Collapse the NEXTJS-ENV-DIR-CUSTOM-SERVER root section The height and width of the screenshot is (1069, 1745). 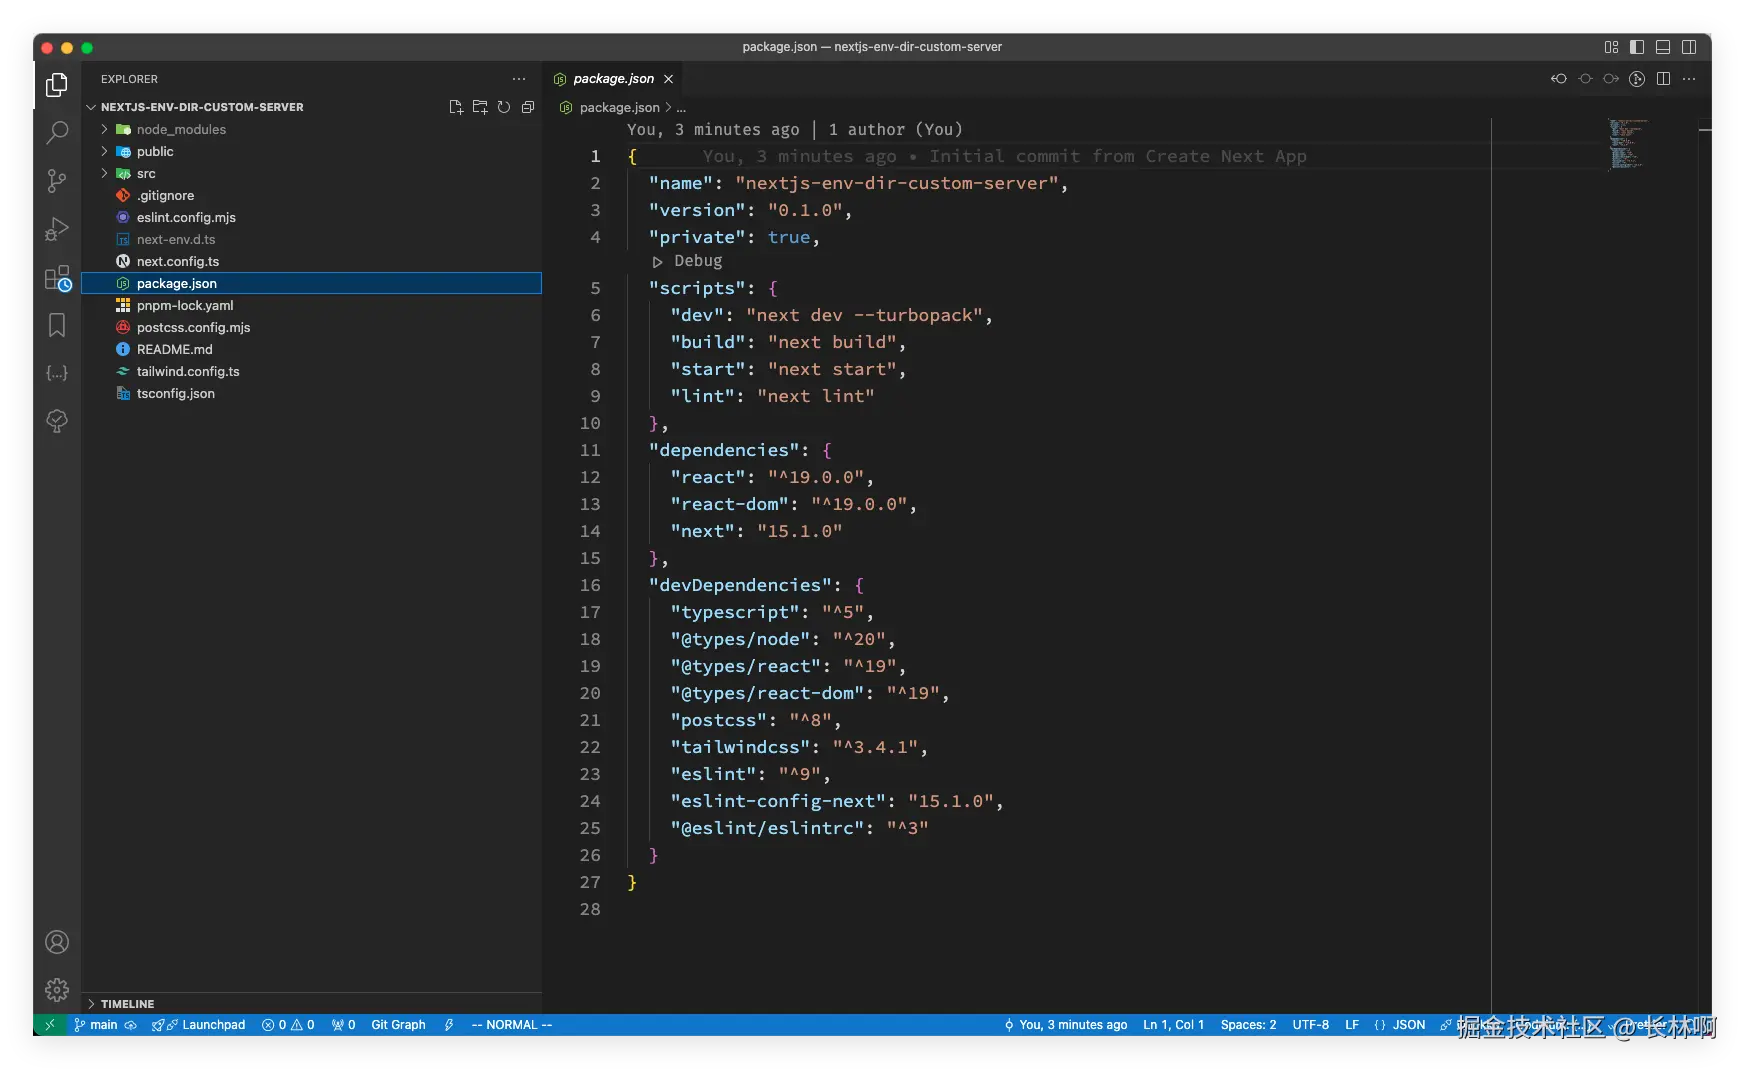pyautogui.click(x=201, y=107)
